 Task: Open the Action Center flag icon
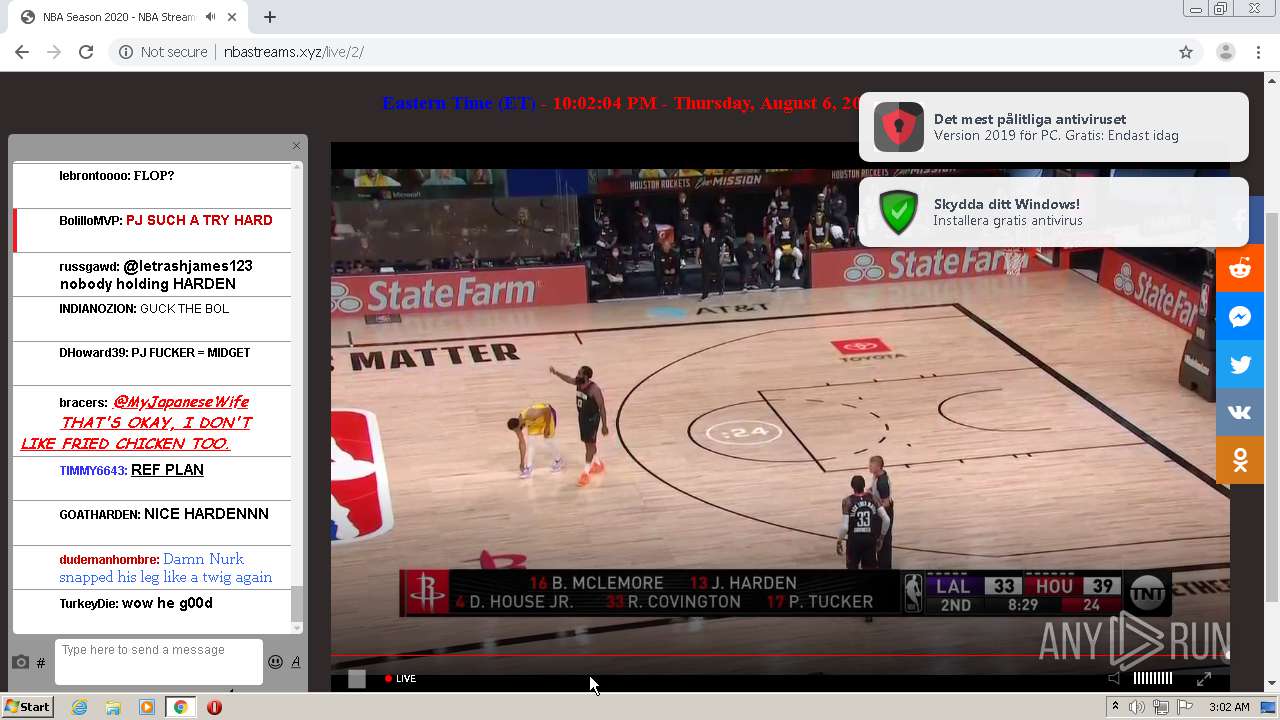[1183, 707]
